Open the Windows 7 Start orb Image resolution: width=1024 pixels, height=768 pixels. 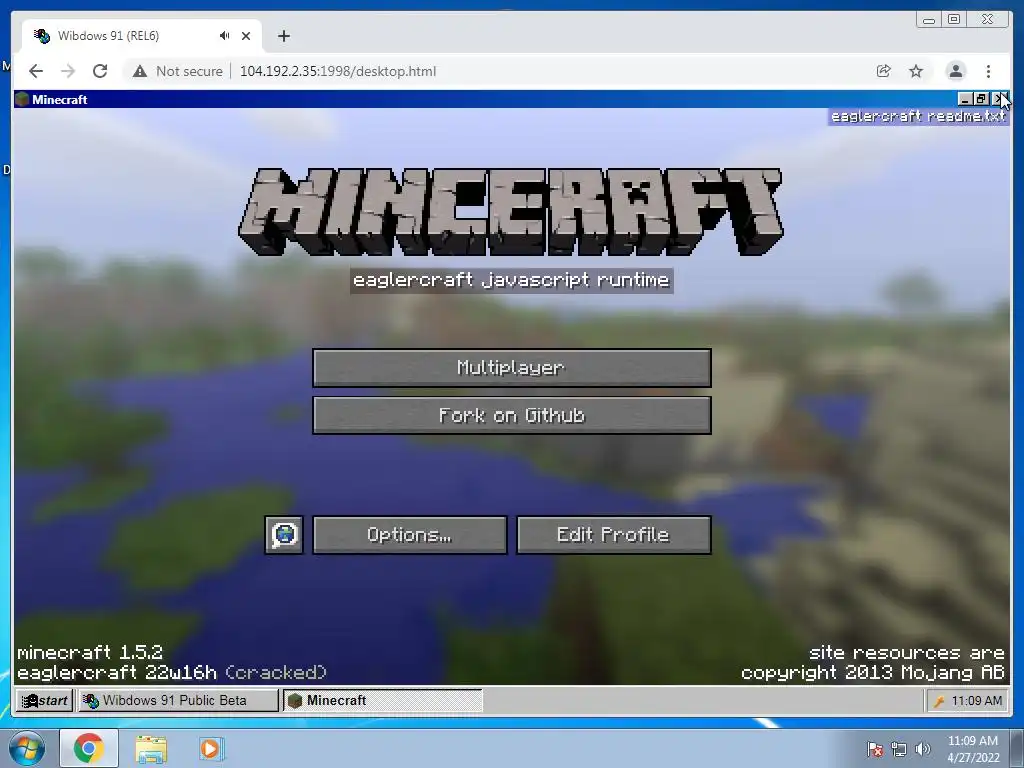[27, 748]
